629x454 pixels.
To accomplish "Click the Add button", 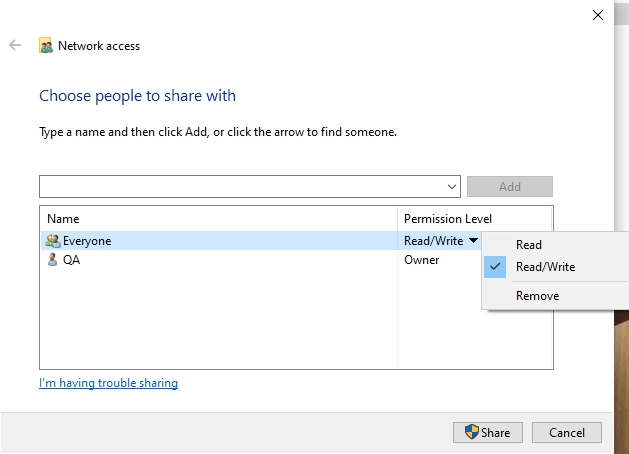I will pyautogui.click(x=509, y=187).
